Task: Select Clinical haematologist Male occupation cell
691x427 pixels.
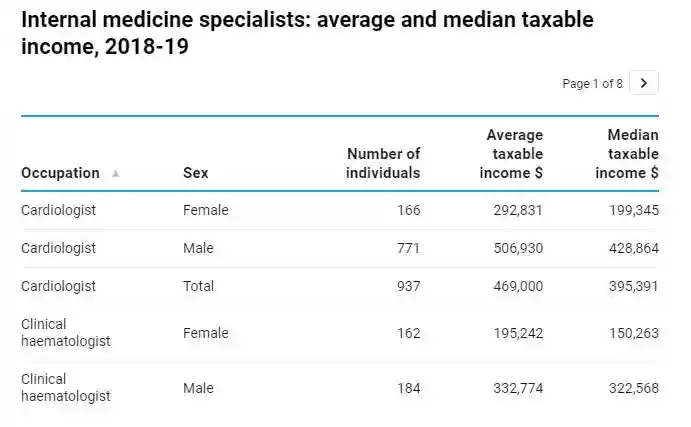Action: pyautogui.click(x=65, y=388)
